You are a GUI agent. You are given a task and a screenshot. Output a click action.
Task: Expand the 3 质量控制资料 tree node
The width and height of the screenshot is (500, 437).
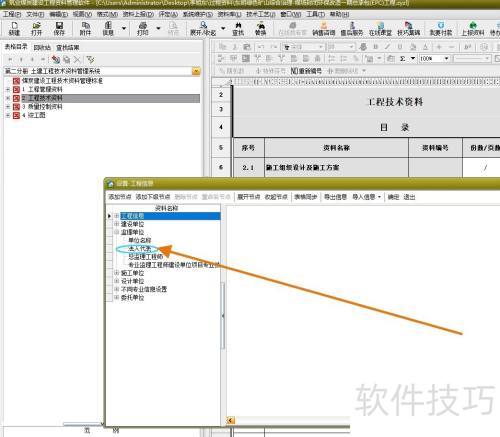pos(8,107)
